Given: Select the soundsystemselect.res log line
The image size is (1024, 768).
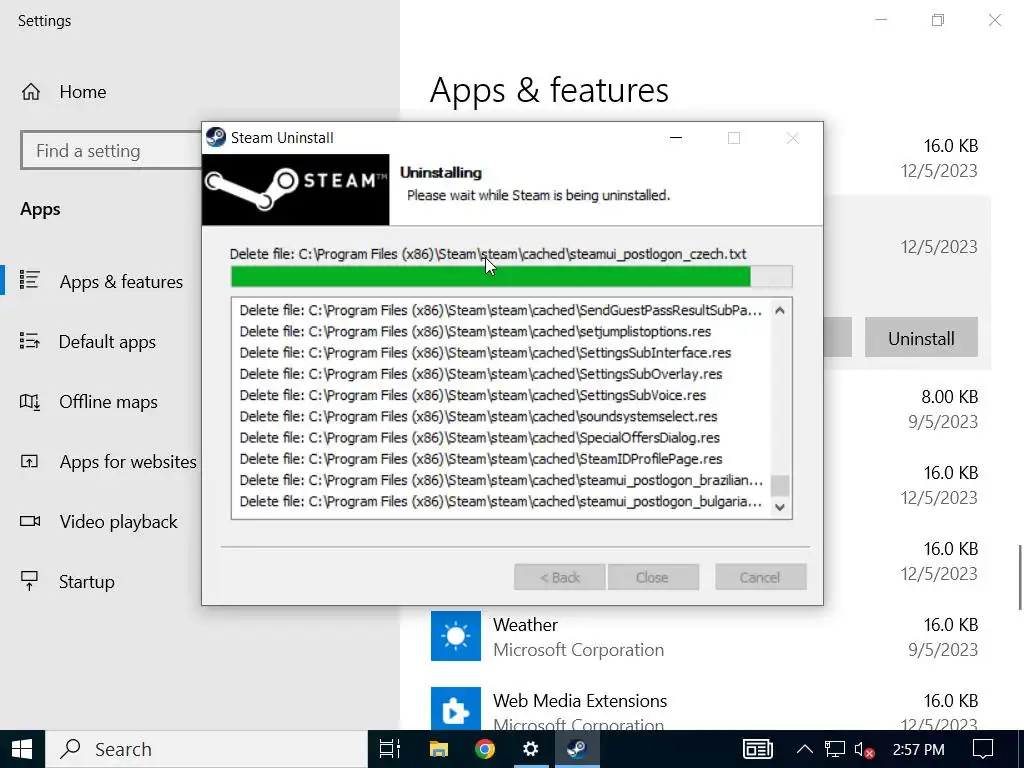Looking at the screenshot, I should pyautogui.click(x=478, y=416).
